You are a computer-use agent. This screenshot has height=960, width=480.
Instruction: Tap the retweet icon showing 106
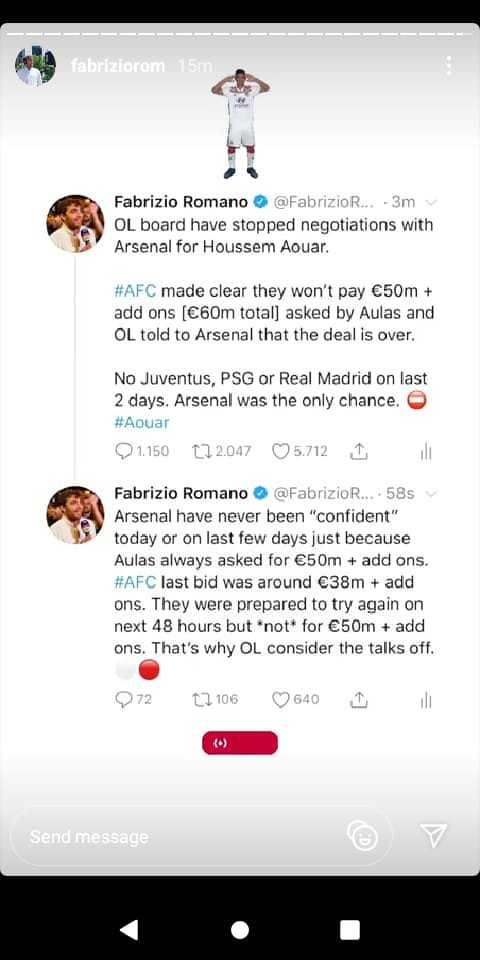pos(201,699)
